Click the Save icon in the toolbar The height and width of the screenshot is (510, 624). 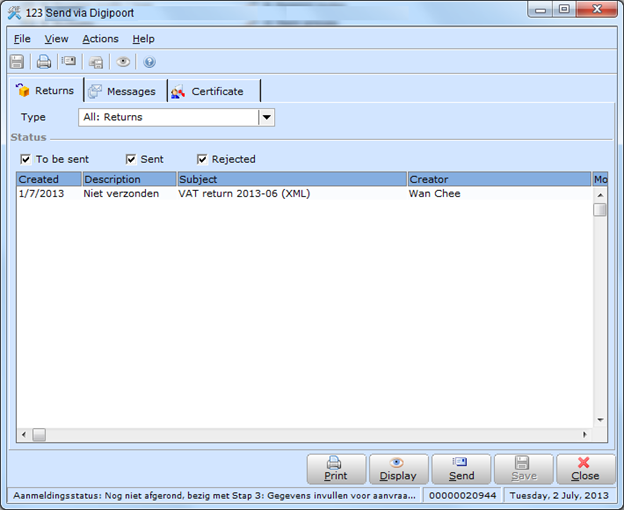17,62
